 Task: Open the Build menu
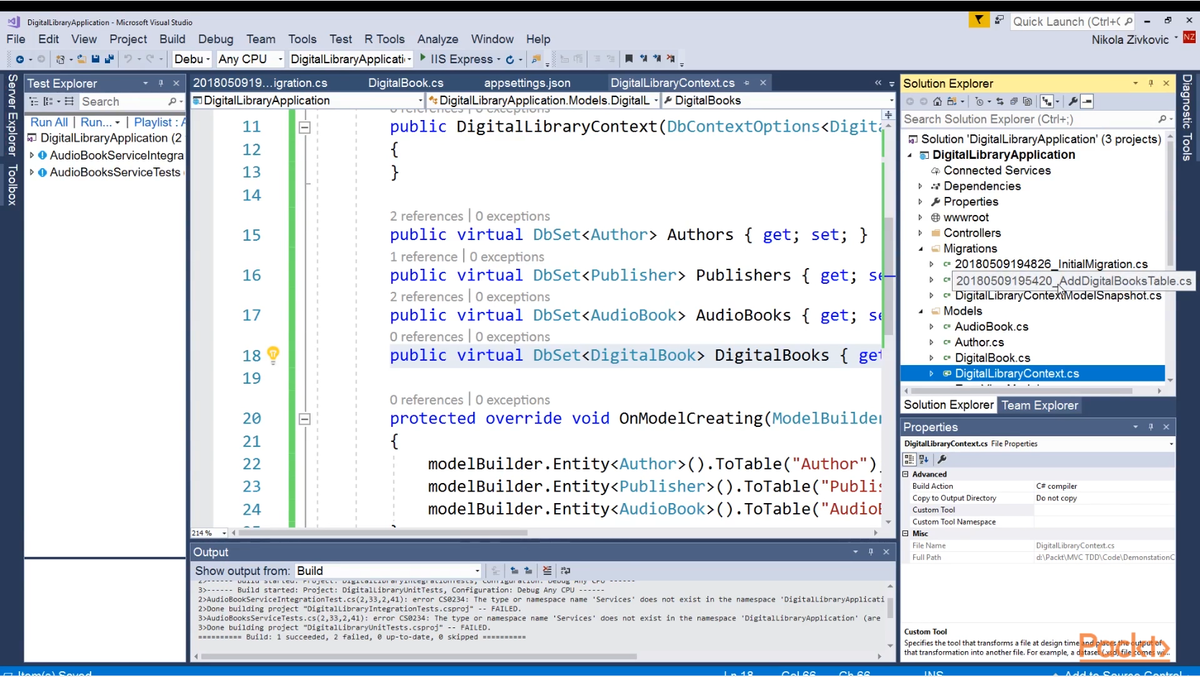(172, 39)
